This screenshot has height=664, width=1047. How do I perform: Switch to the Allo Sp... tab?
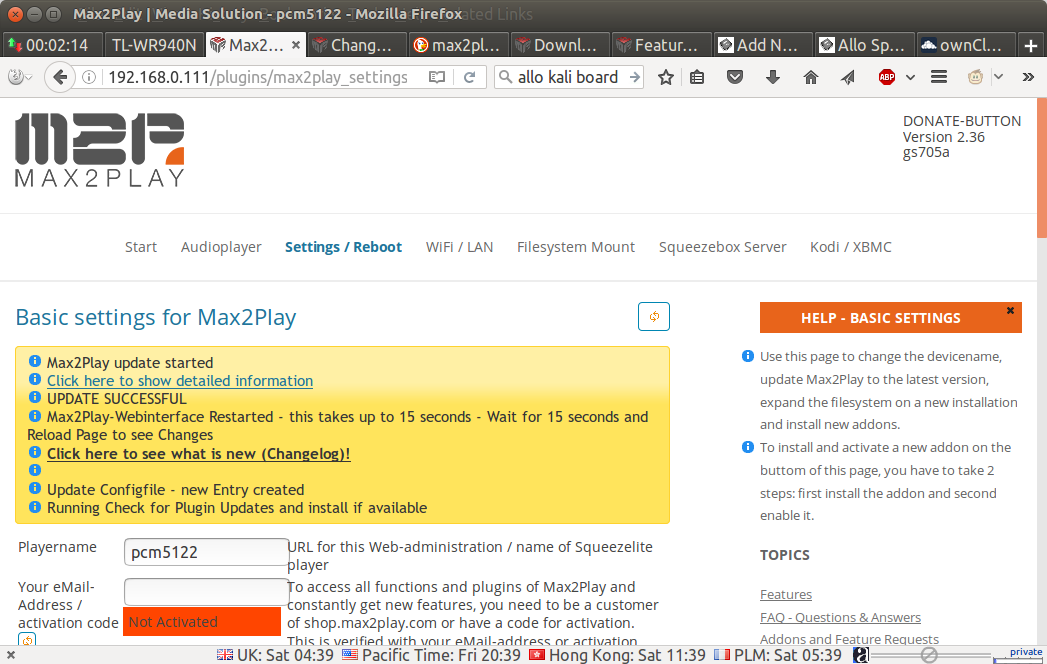[x=864, y=45]
